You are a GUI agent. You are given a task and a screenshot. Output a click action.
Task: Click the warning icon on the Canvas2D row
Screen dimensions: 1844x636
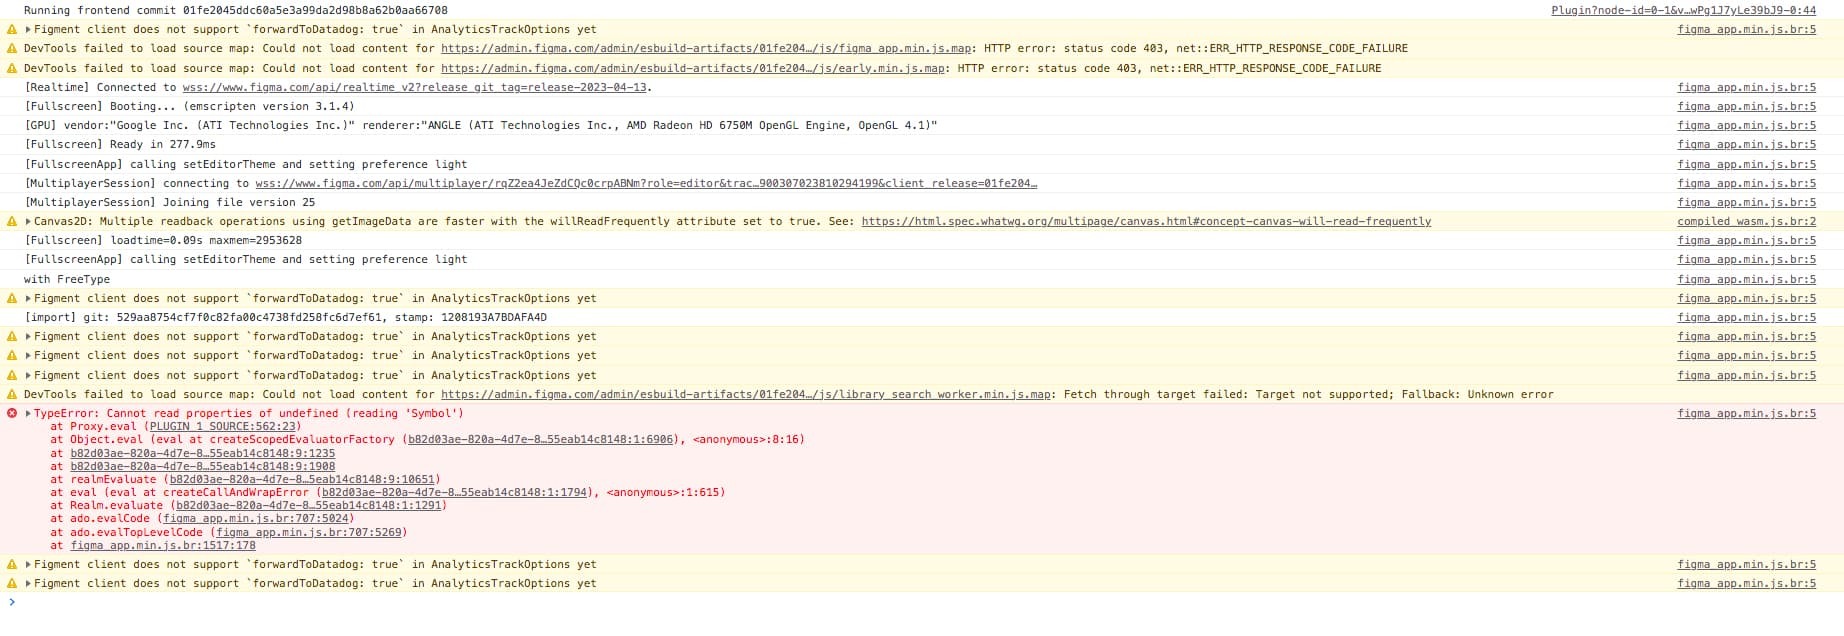point(12,221)
